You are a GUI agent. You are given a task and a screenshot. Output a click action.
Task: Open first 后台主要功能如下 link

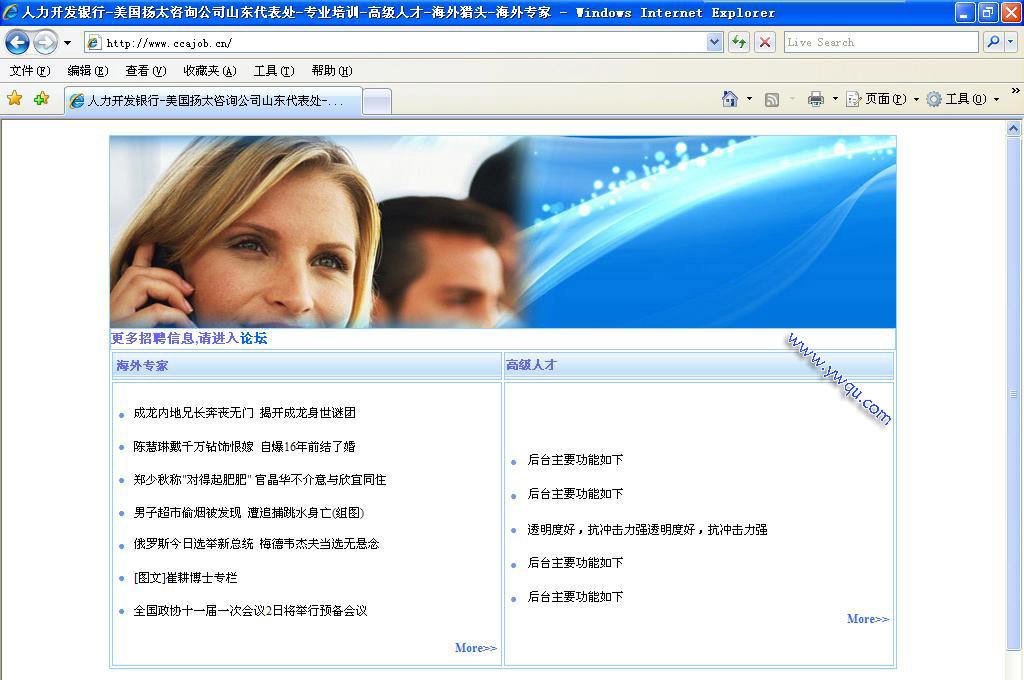coord(575,460)
